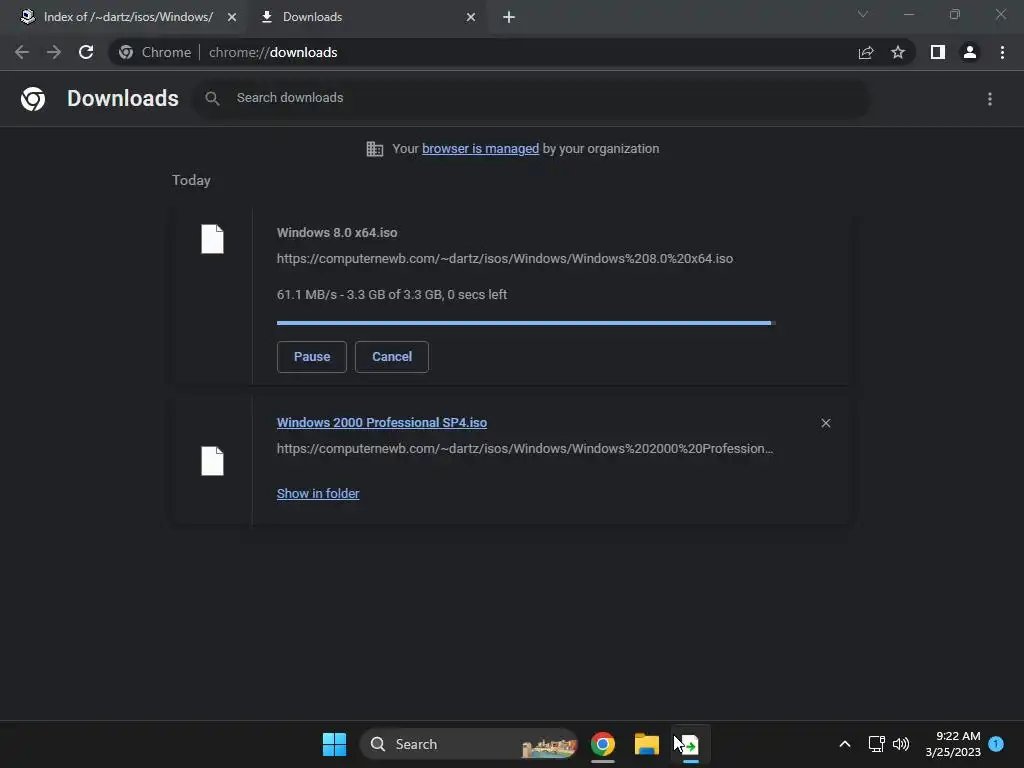Open the taskbar app with green arrow icon

click(690, 744)
